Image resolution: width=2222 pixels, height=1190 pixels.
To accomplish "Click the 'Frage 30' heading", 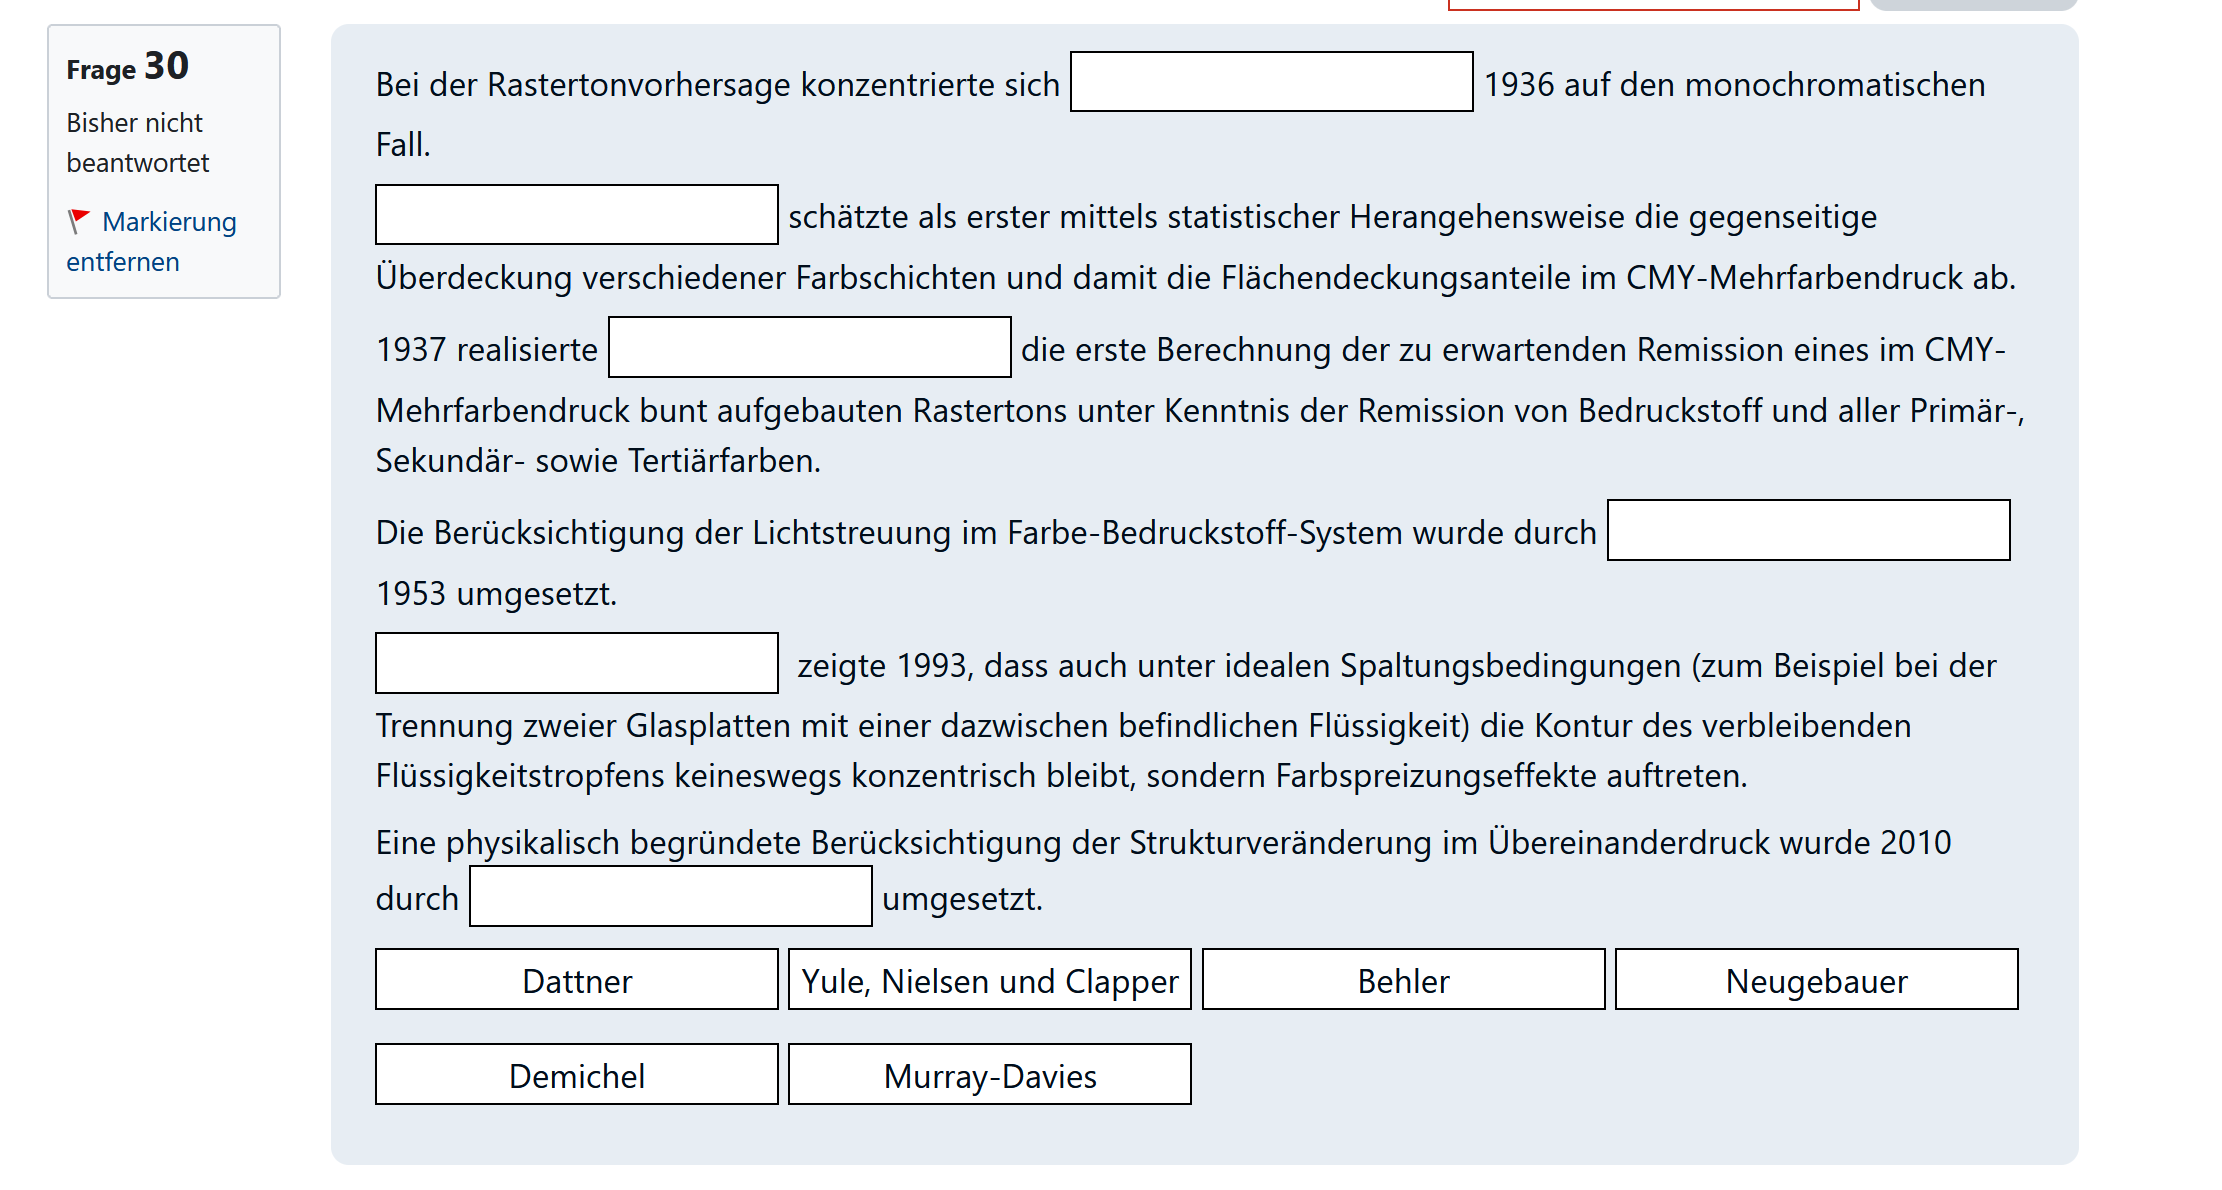I will click(x=128, y=67).
